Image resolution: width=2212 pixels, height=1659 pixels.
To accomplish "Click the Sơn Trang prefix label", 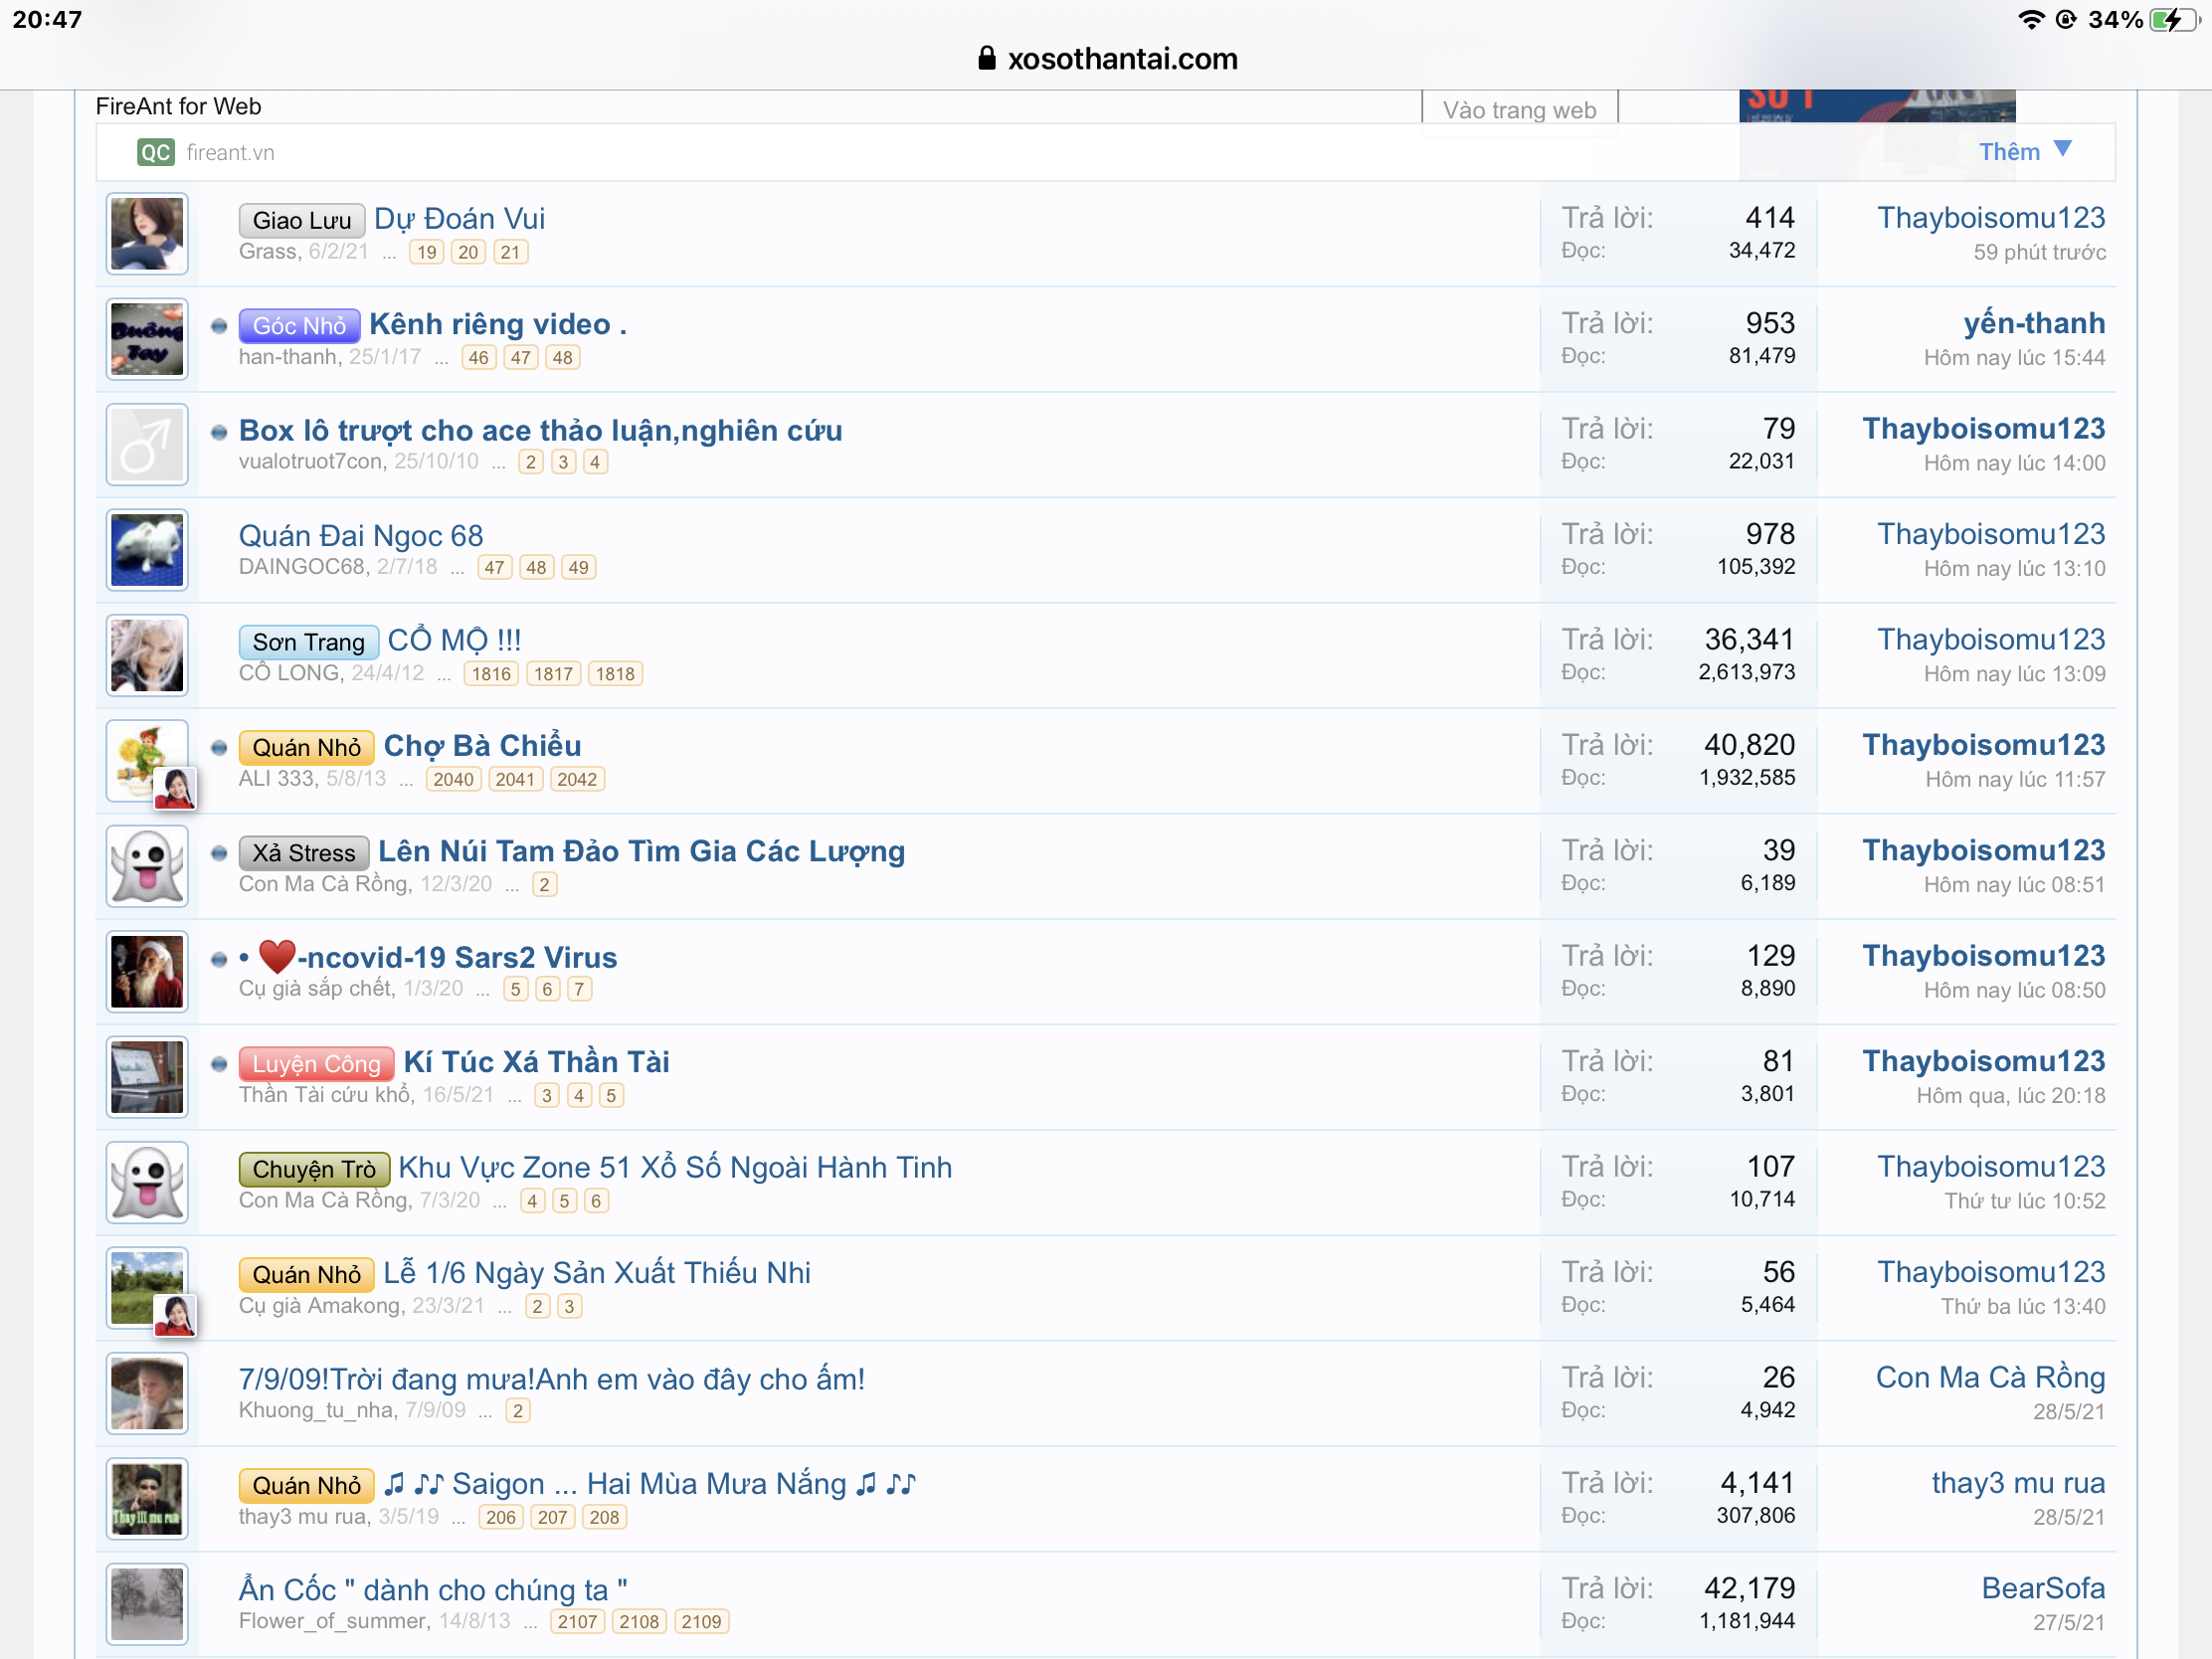I will click(x=308, y=642).
